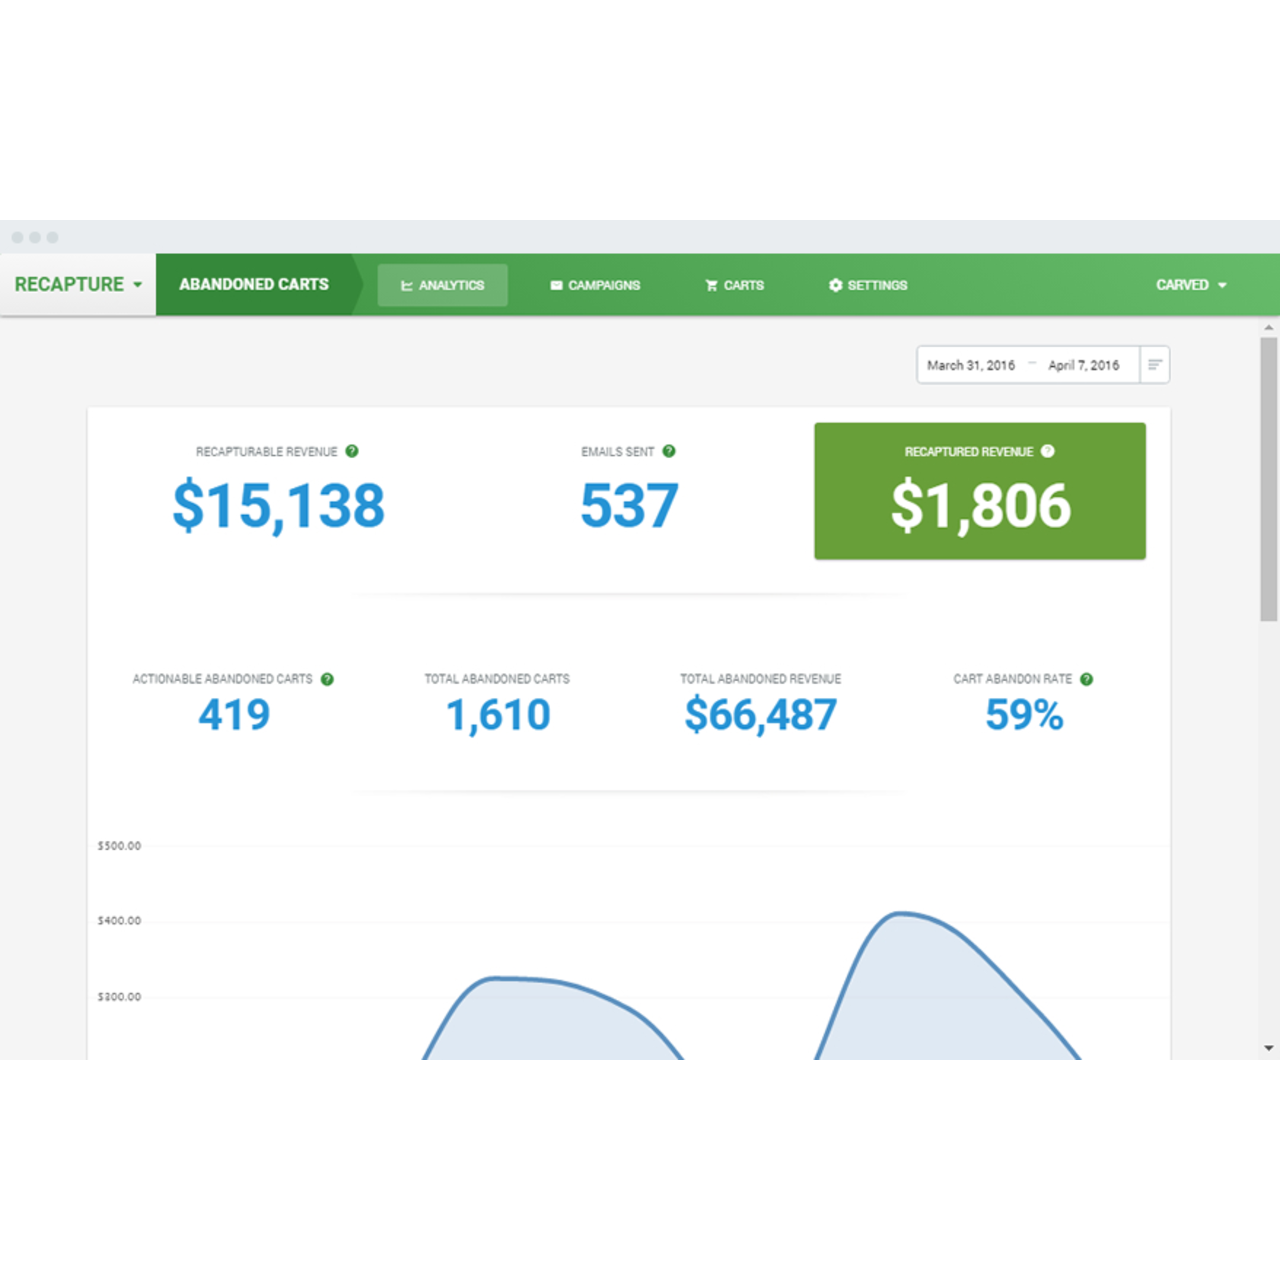
Task: Click the $66,487 total abandoned revenue value
Action: click(x=760, y=715)
